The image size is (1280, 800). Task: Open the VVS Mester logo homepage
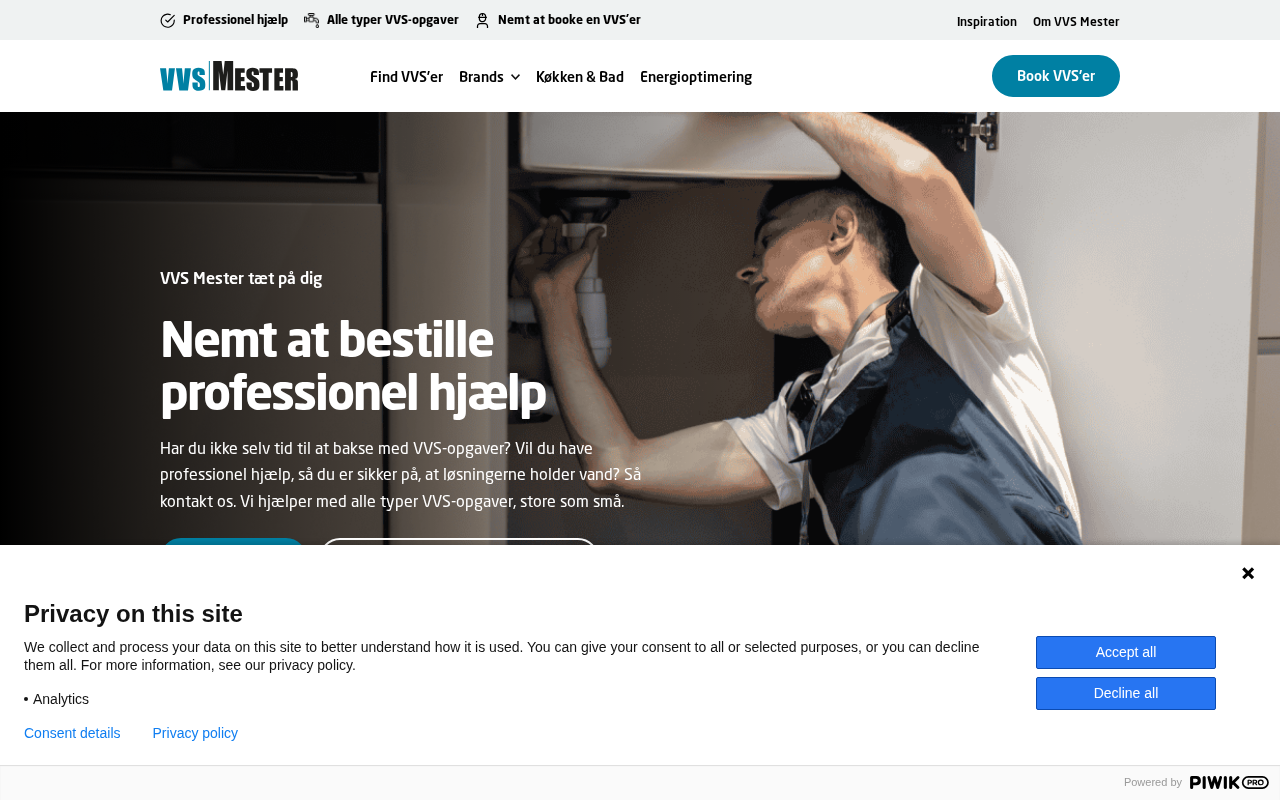[x=229, y=76]
